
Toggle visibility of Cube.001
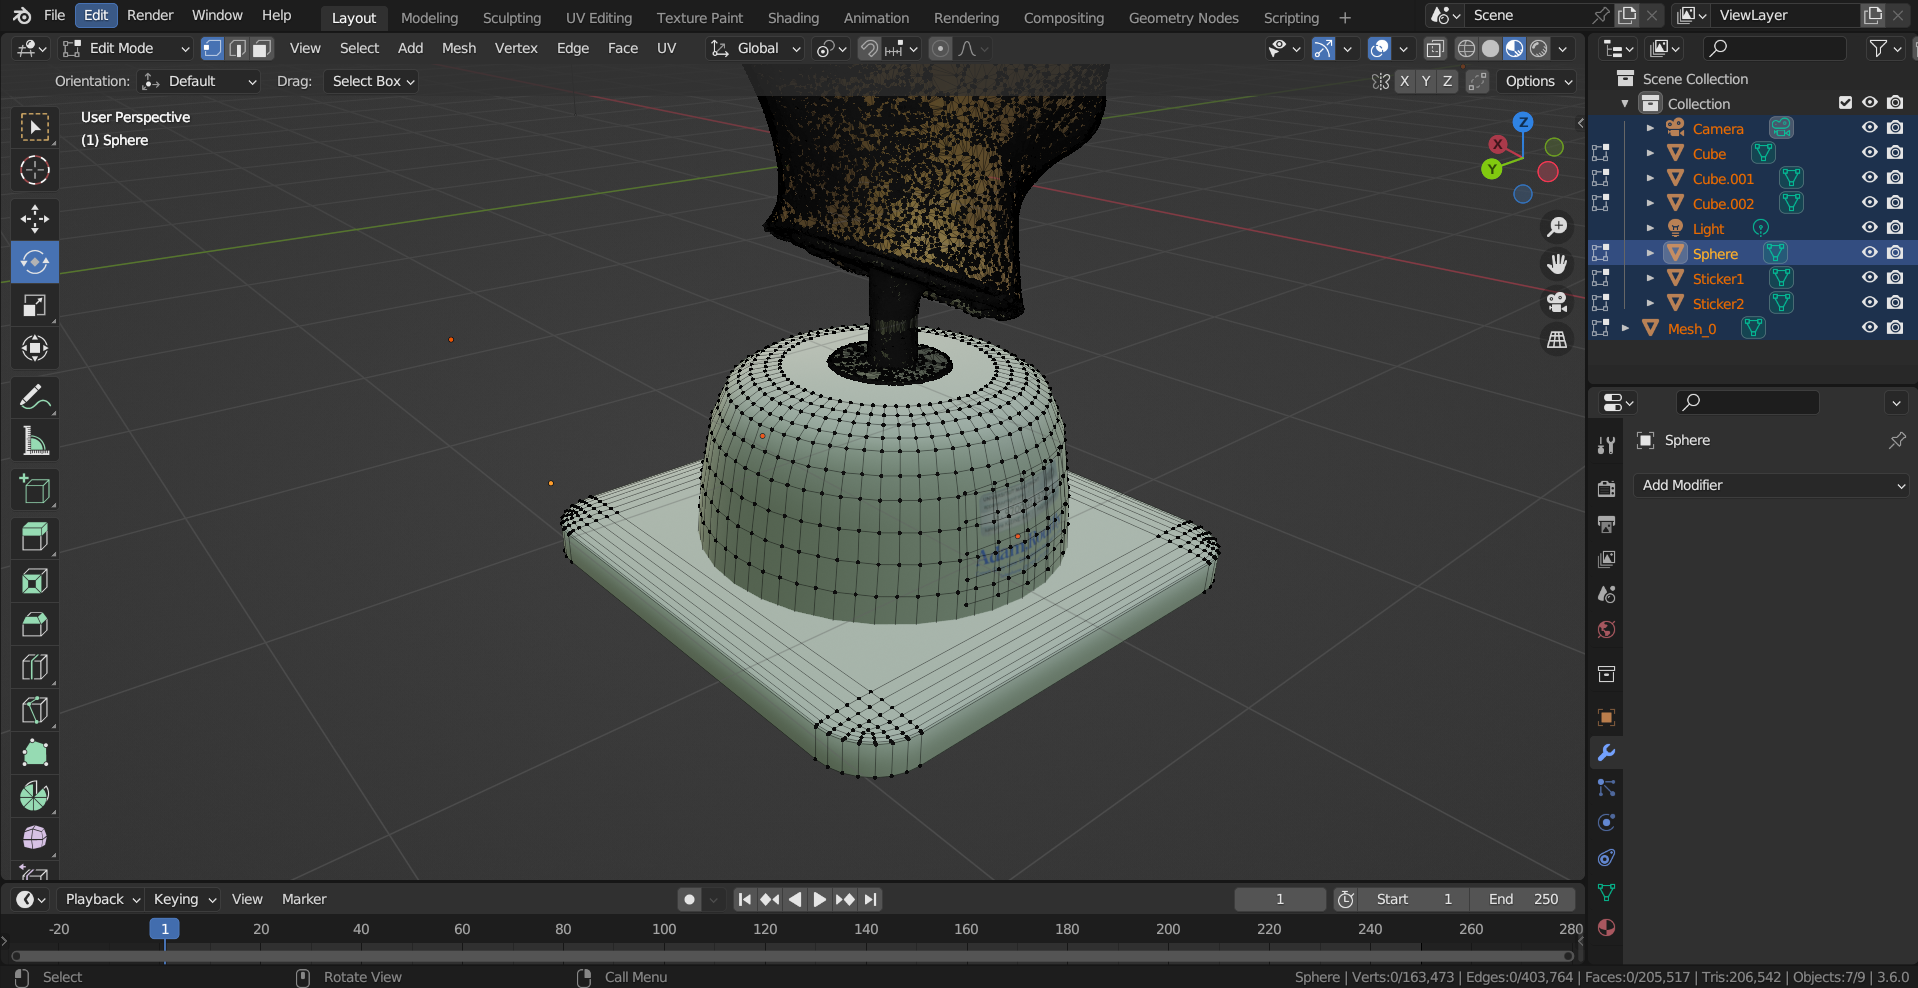[x=1869, y=178]
